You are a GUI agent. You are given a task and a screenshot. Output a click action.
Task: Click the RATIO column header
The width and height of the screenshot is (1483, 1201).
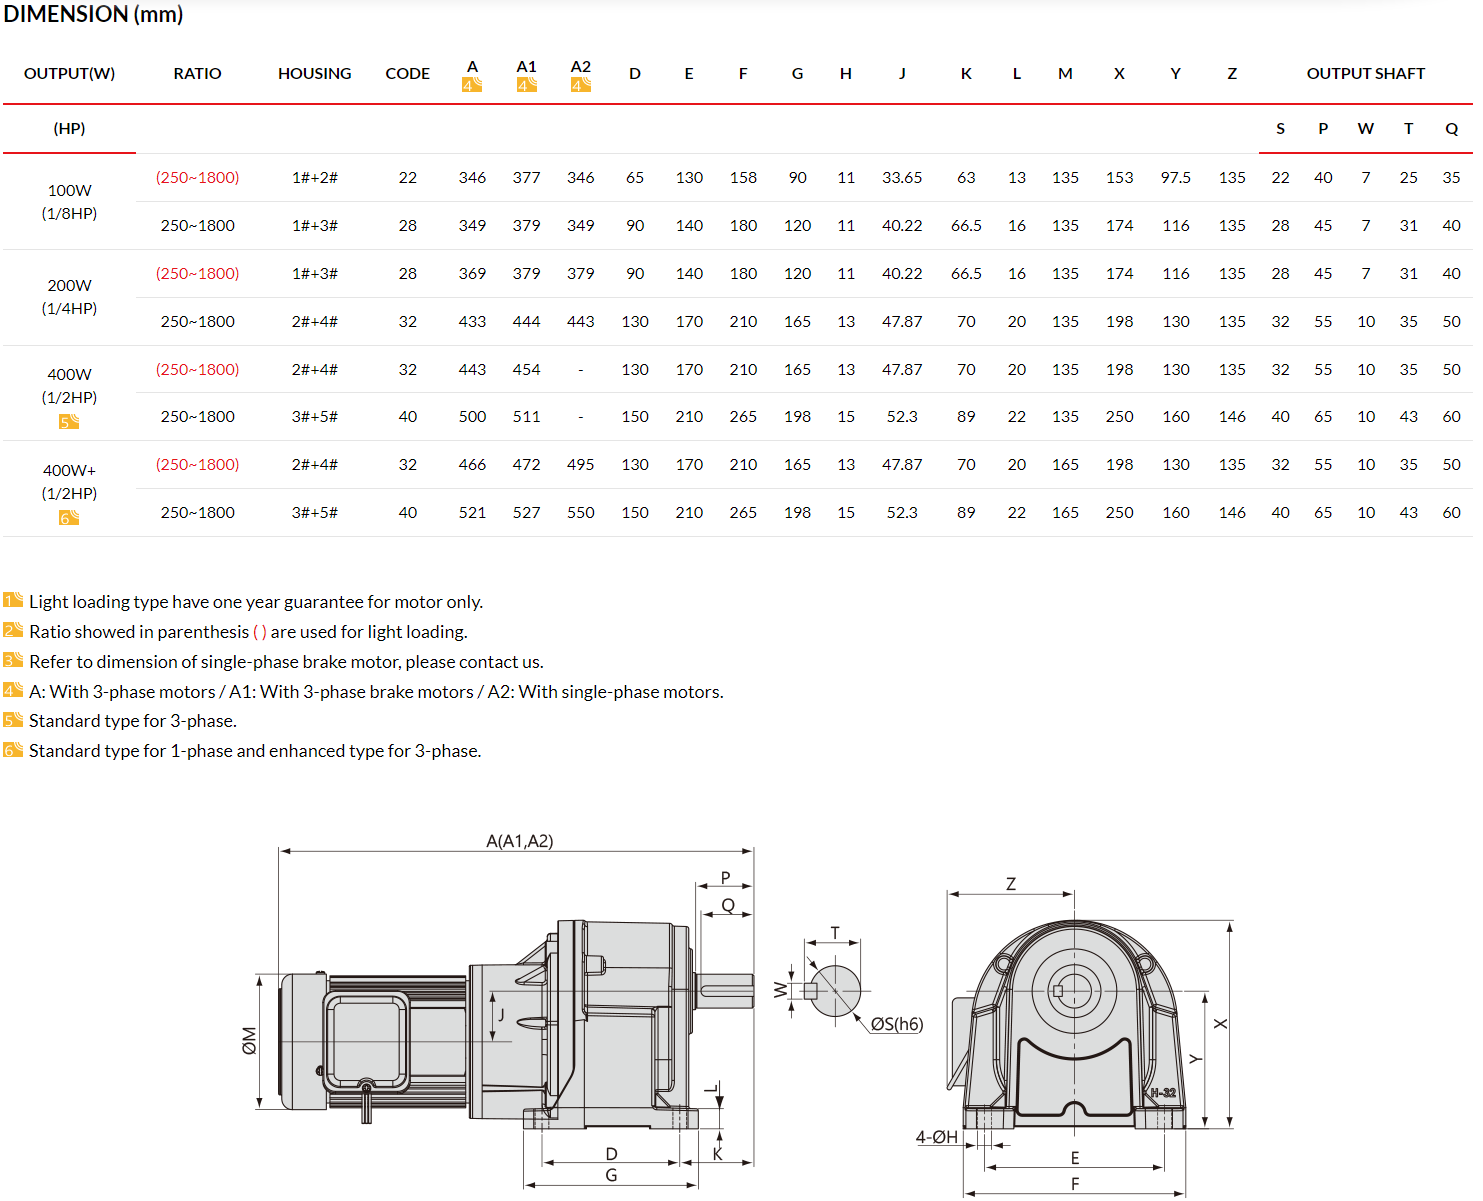(197, 73)
